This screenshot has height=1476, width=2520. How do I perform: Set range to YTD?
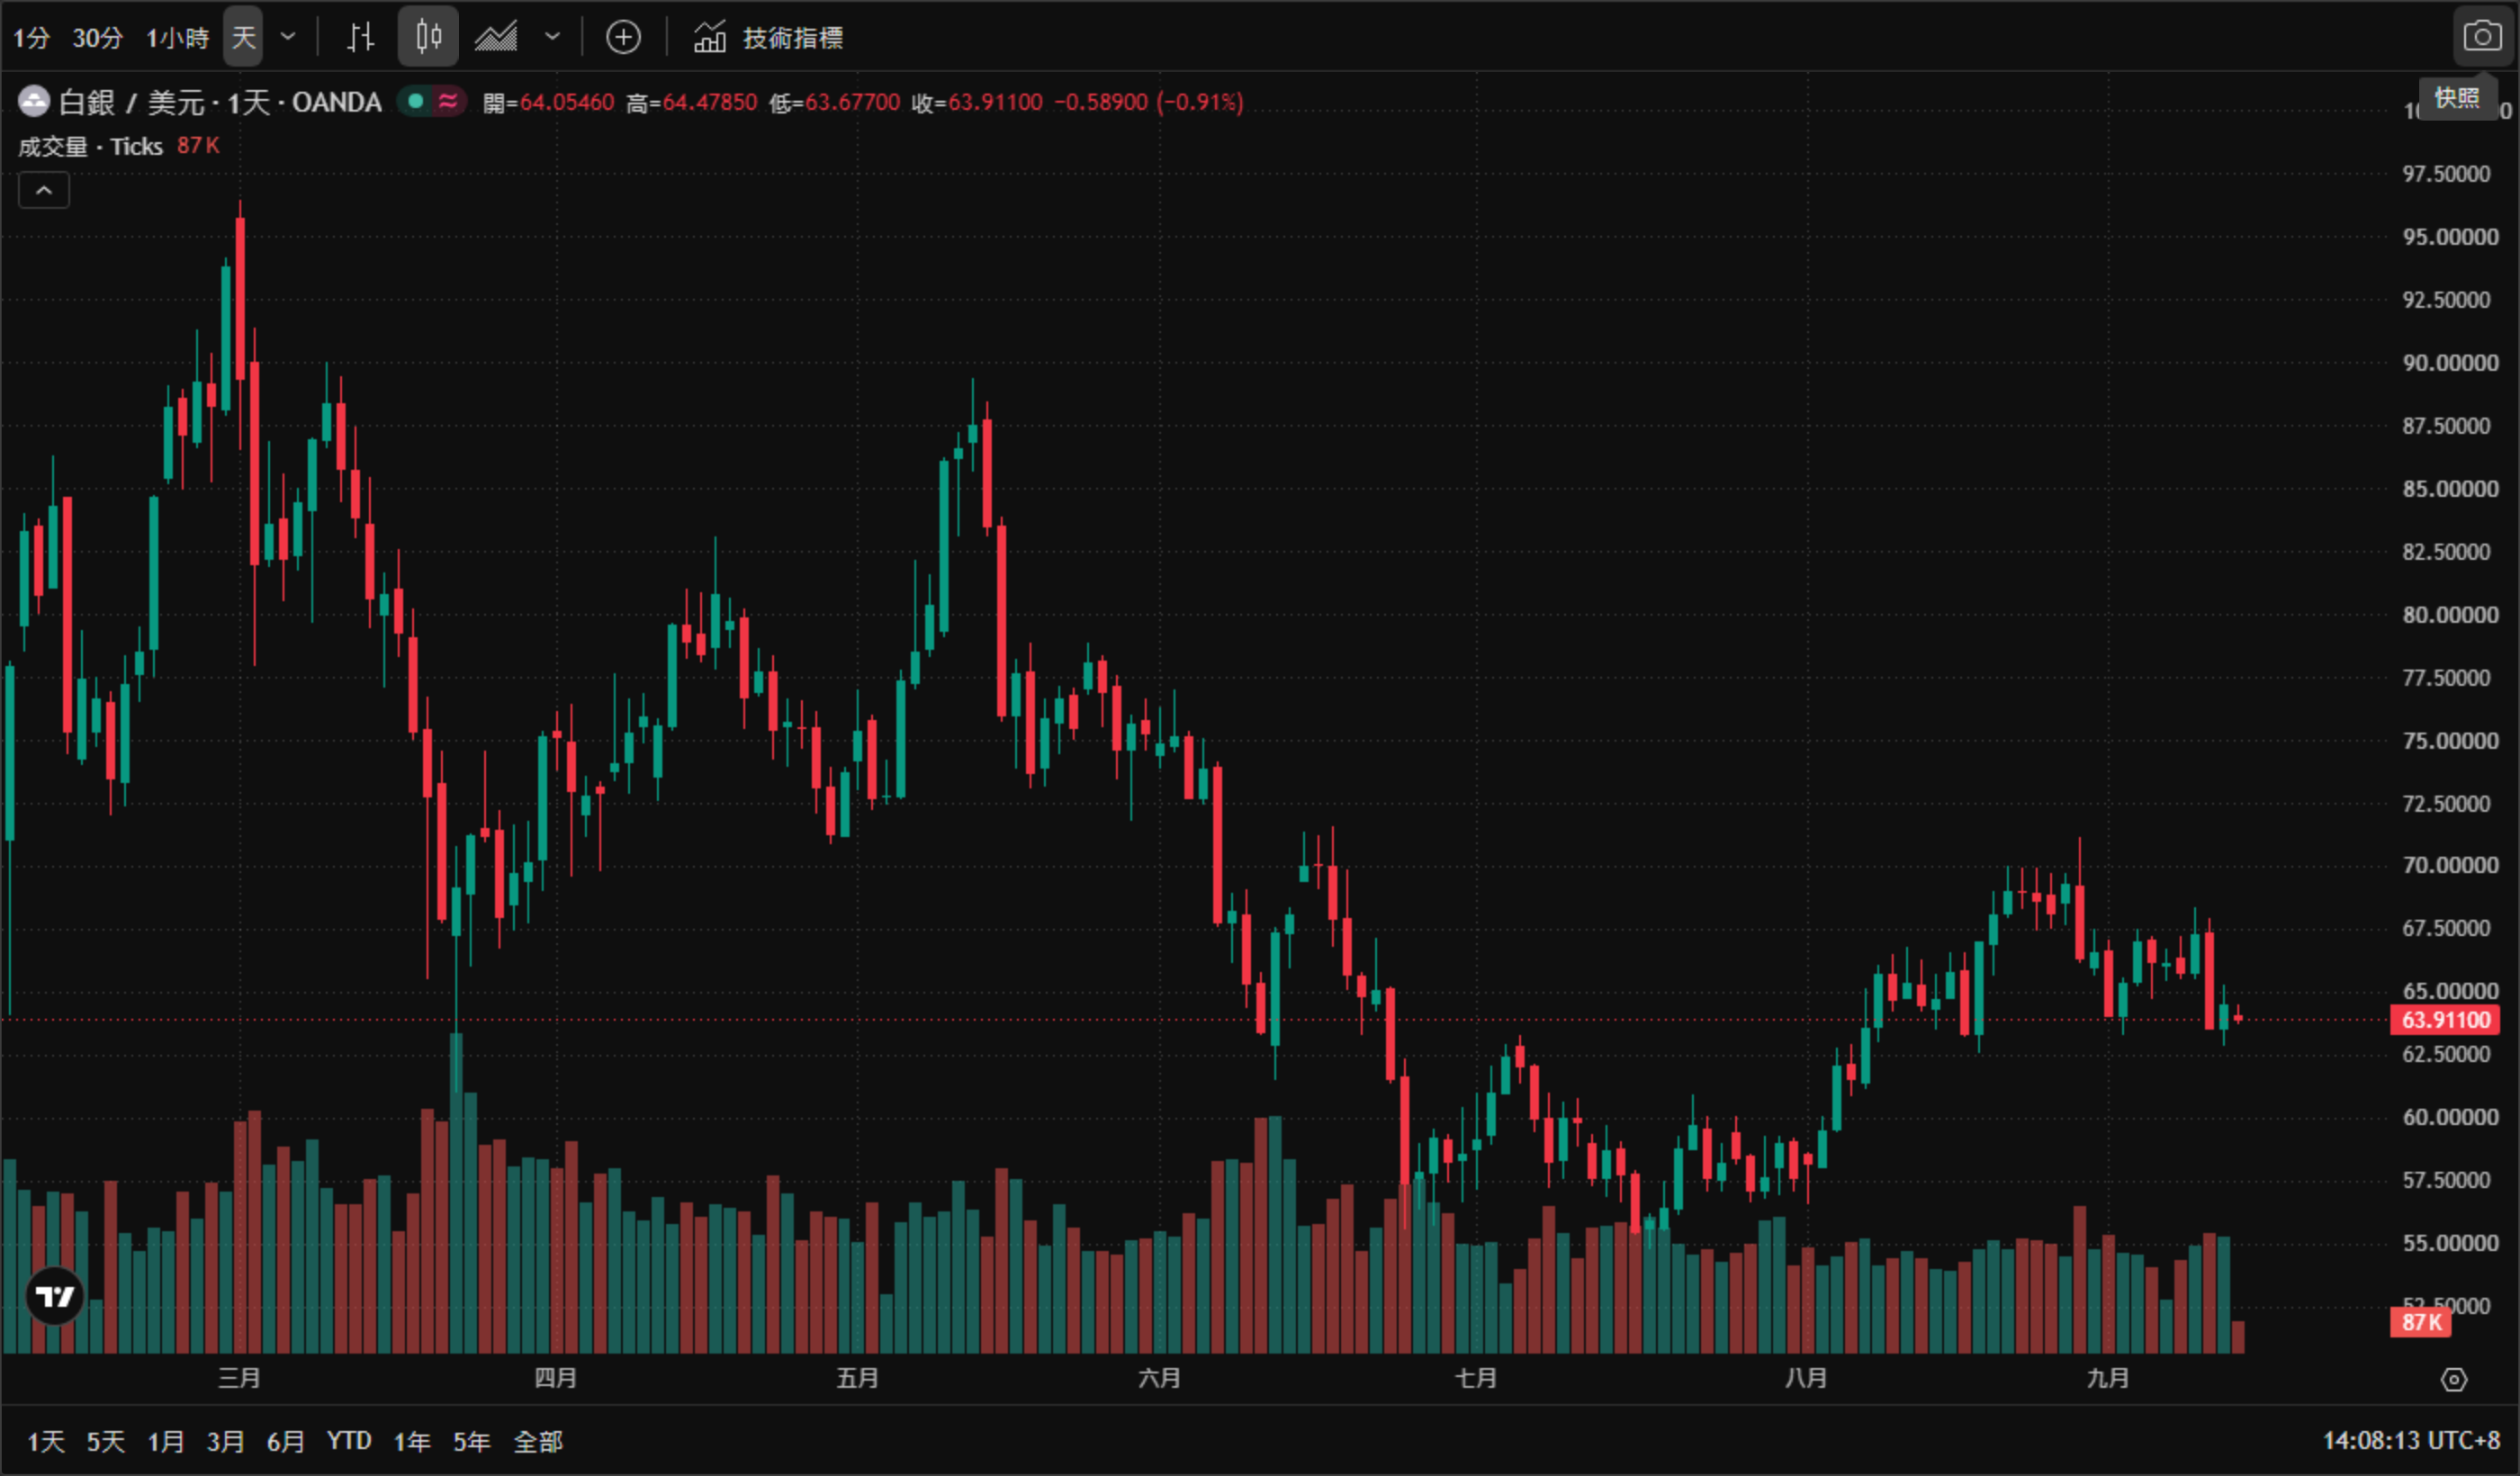349,1441
